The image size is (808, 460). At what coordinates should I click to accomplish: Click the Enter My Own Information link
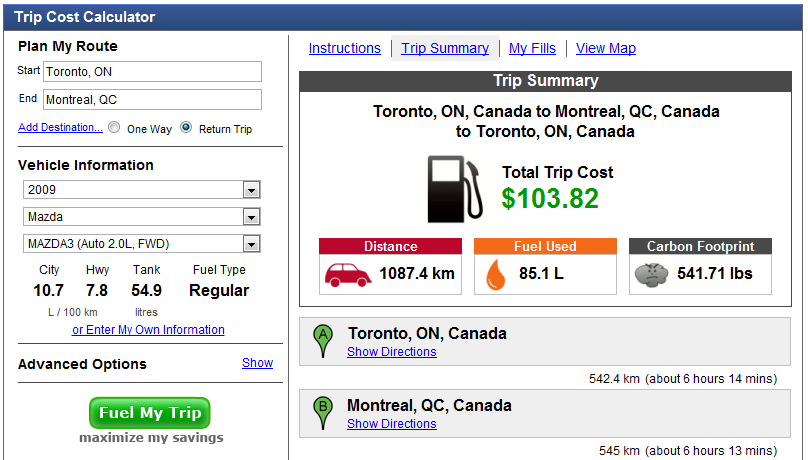pyautogui.click(x=148, y=330)
